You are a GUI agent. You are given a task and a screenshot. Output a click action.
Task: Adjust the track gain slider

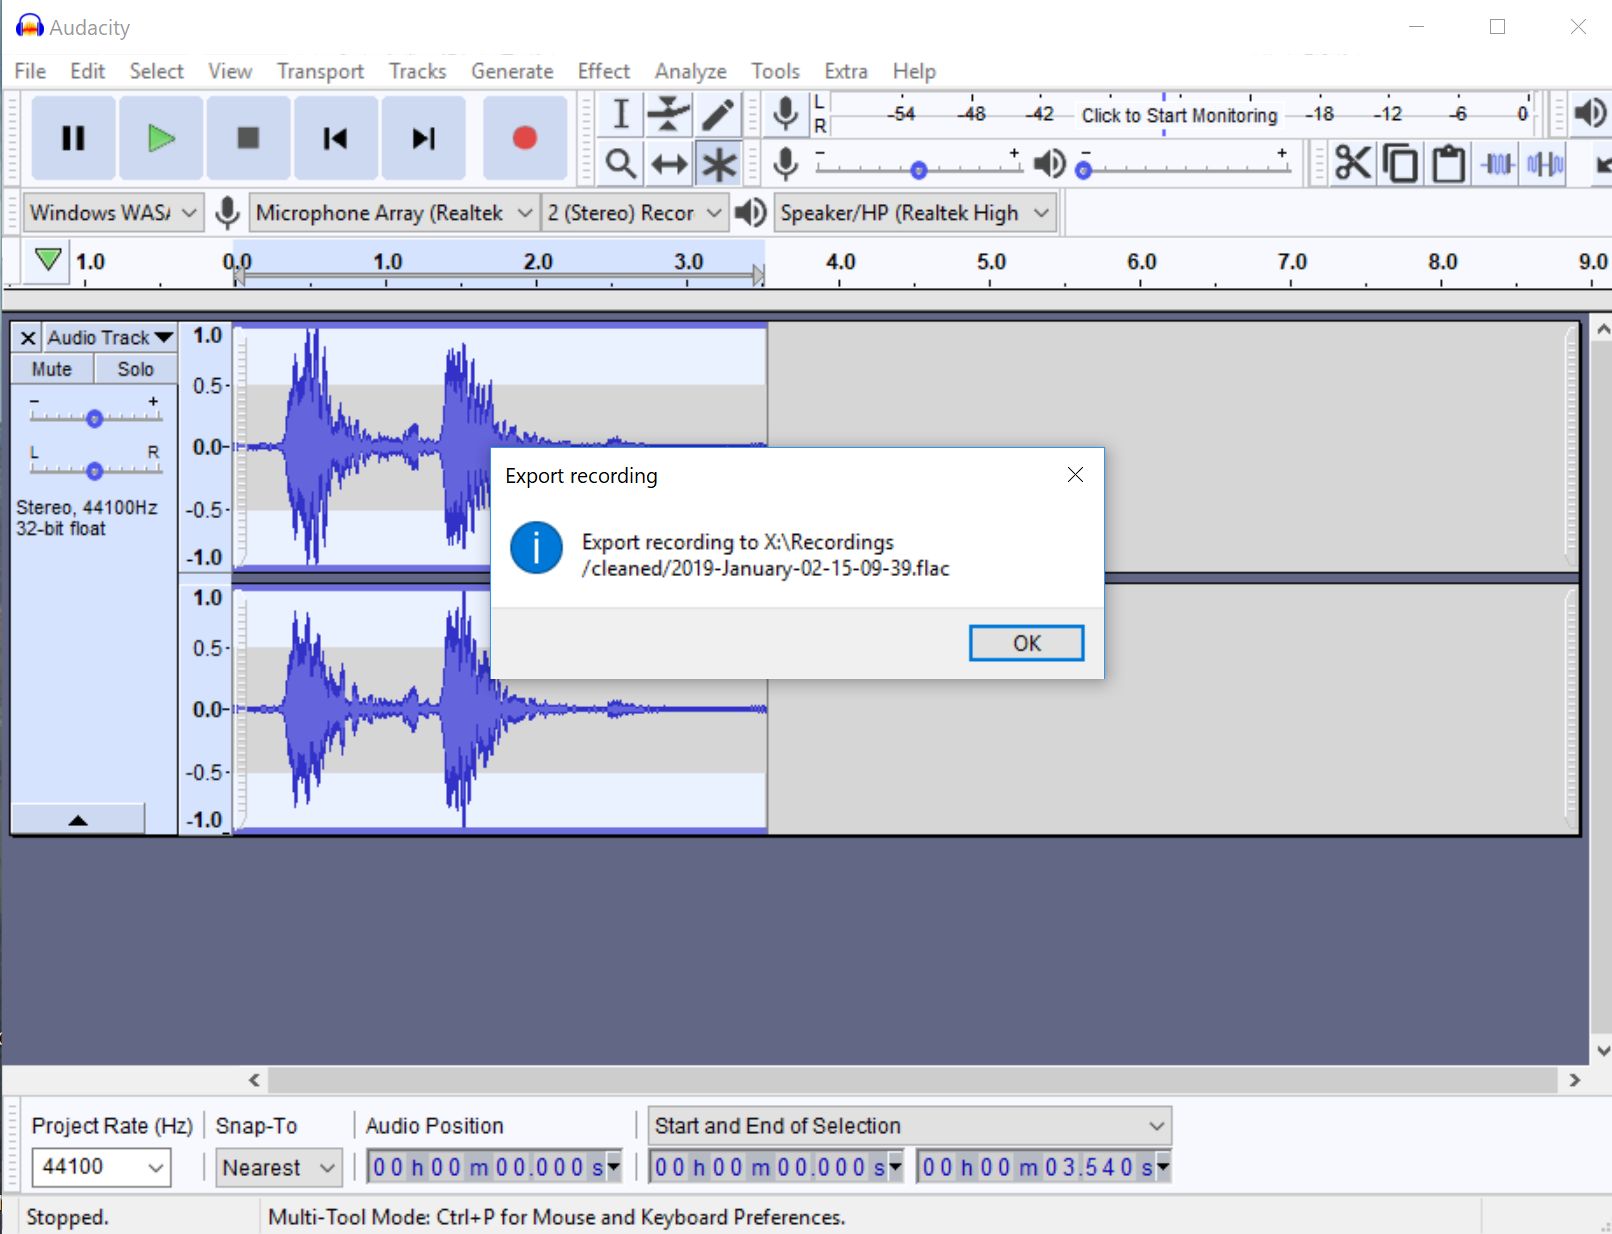pos(95,418)
